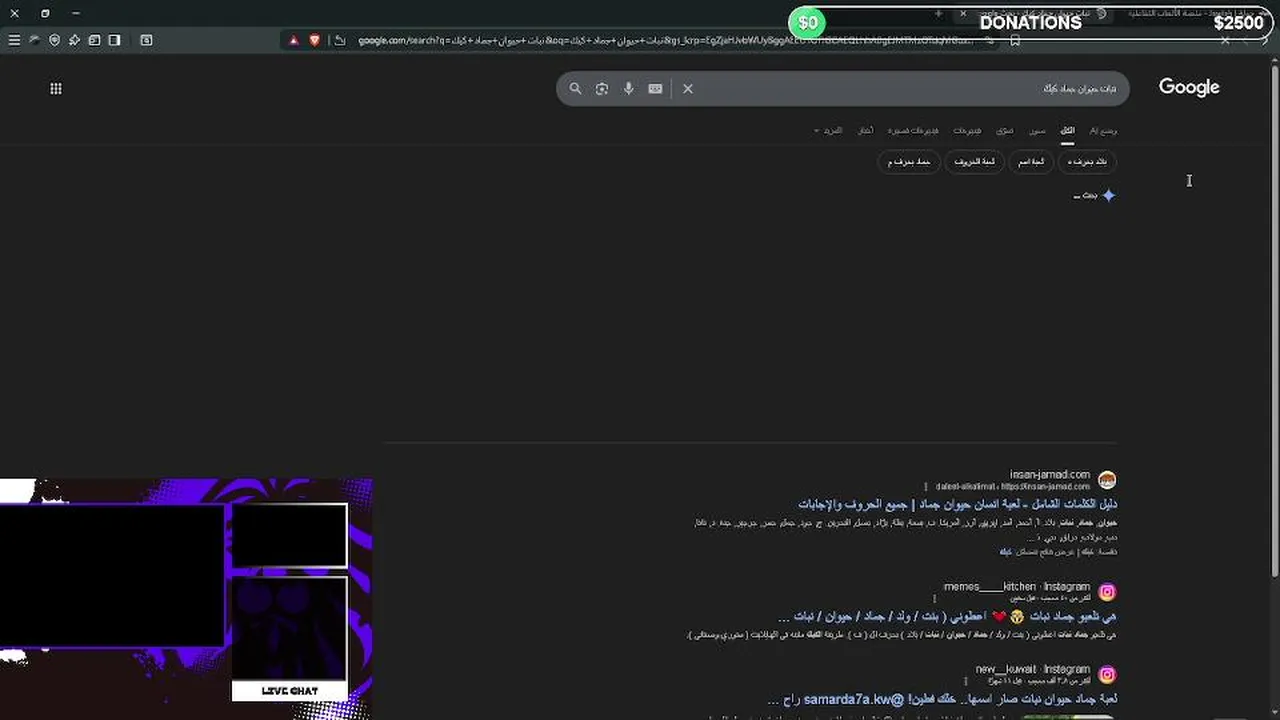Switch to the Short videos tab
This screenshot has height=720, width=1280.
click(913, 130)
